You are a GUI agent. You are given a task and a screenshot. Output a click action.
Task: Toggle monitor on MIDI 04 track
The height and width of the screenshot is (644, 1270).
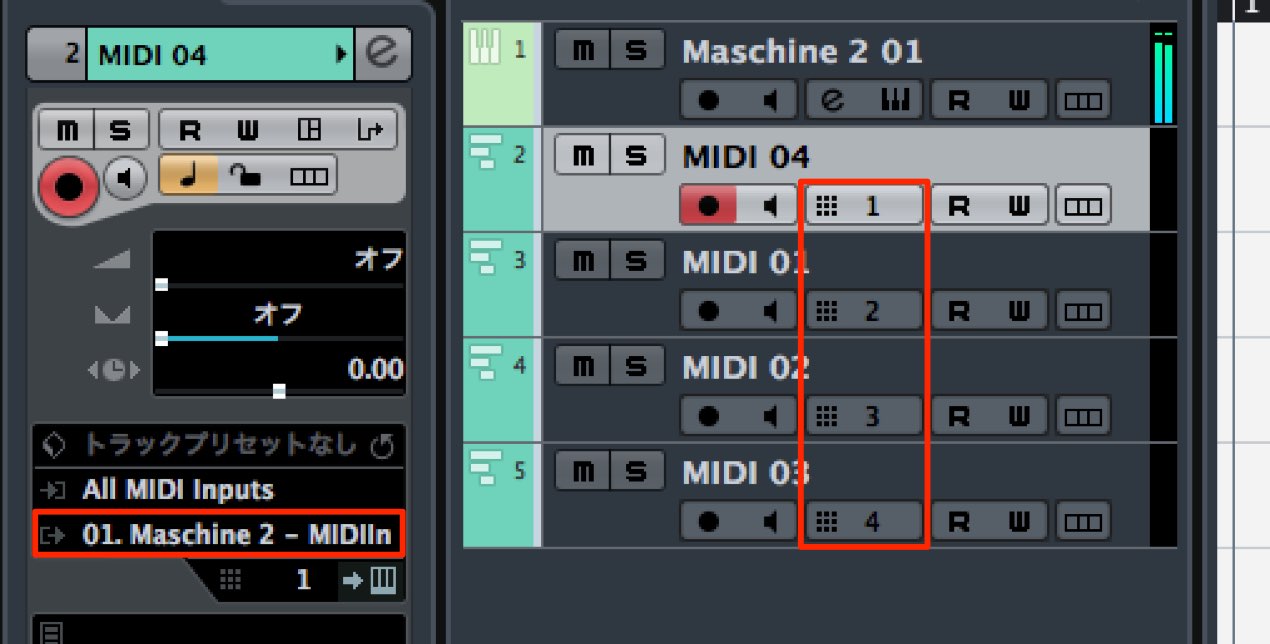[x=769, y=206]
